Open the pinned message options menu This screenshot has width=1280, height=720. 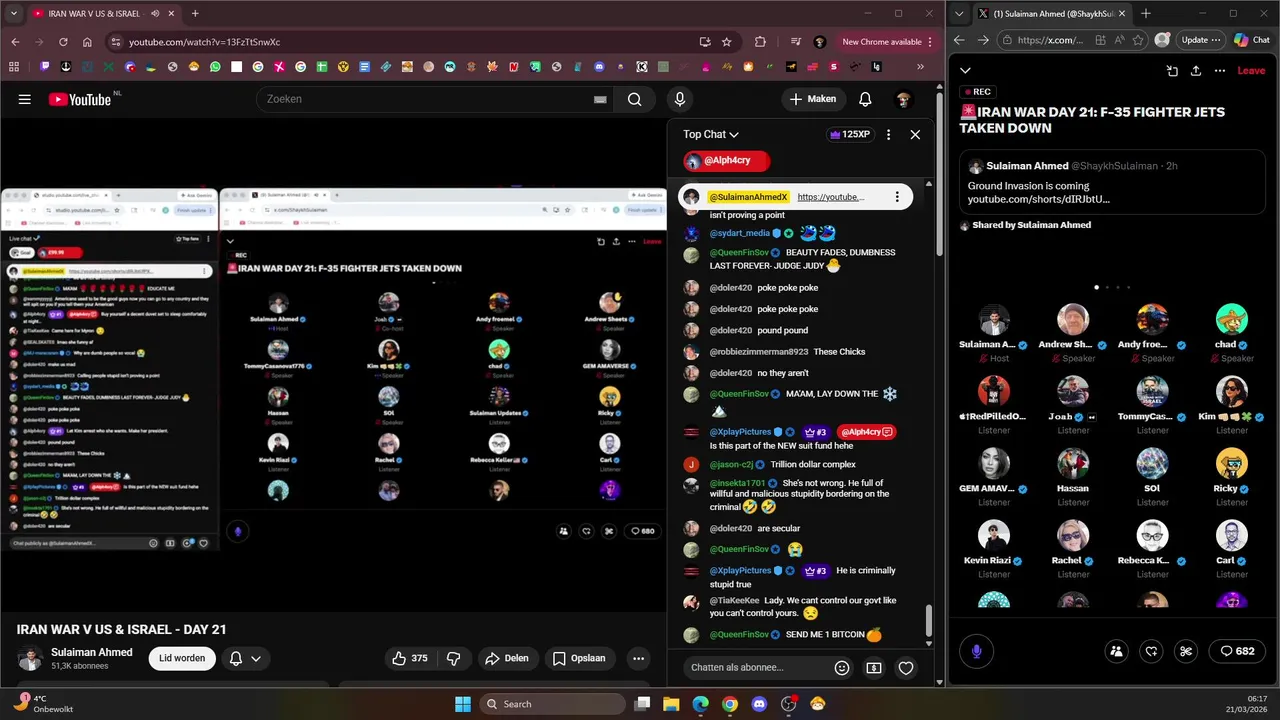tap(897, 197)
